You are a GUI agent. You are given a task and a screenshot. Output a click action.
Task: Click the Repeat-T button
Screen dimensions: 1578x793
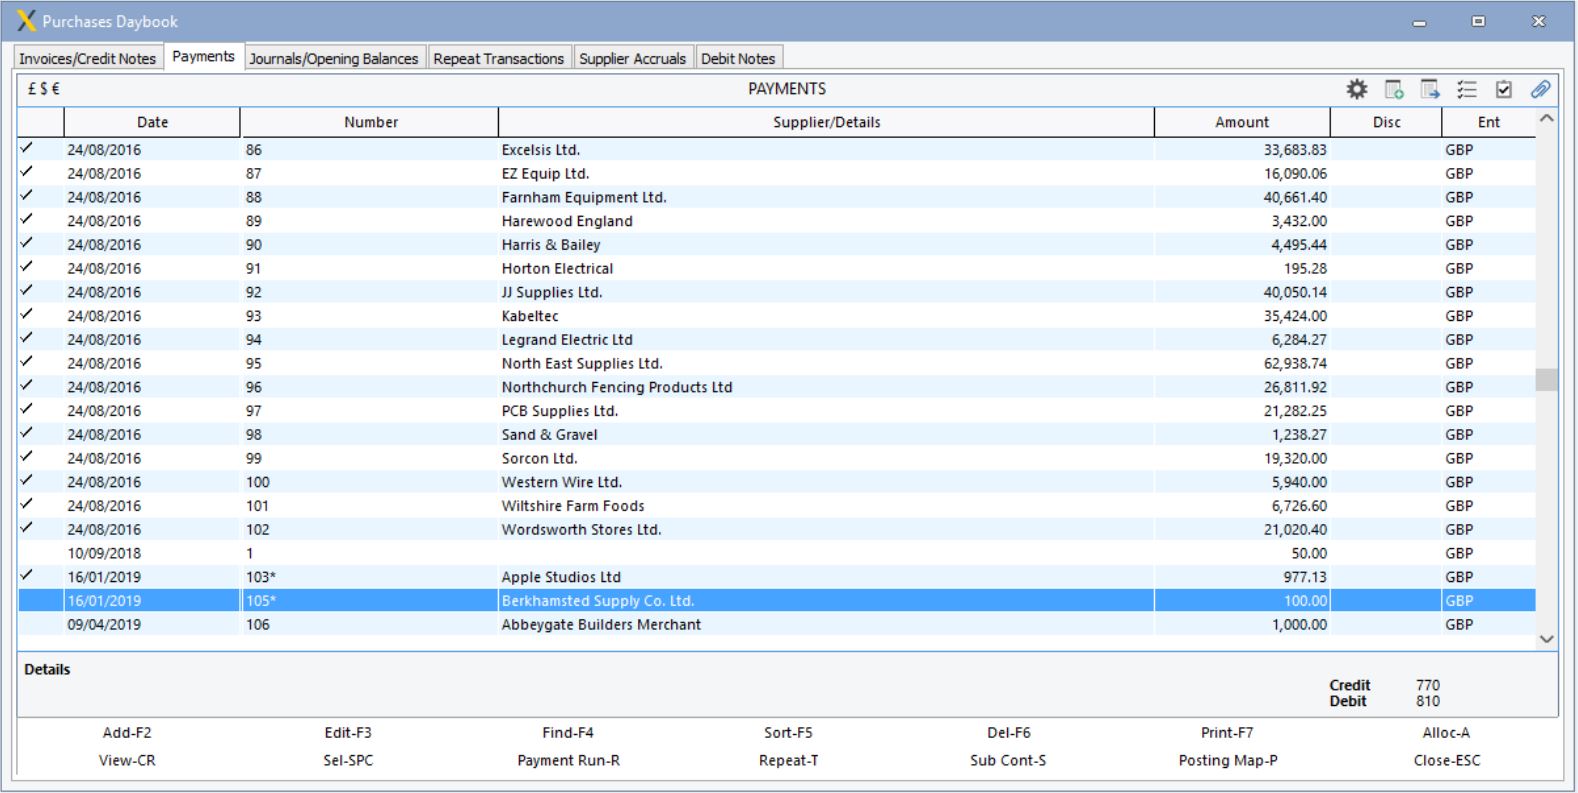(789, 761)
